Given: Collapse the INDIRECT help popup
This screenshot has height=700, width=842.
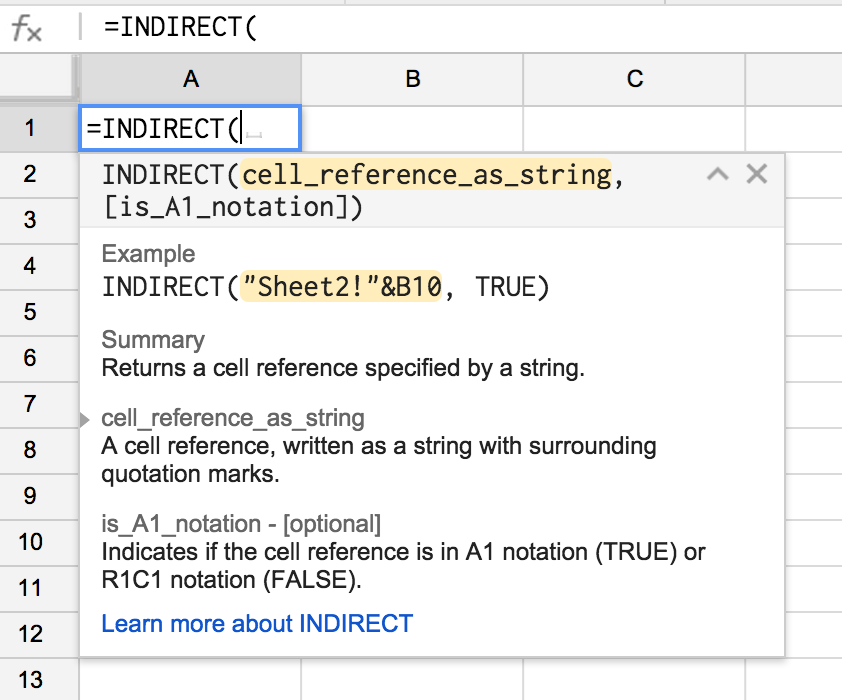Looking at the screenshot, I should pyautogui.click(x=717, y=173).
